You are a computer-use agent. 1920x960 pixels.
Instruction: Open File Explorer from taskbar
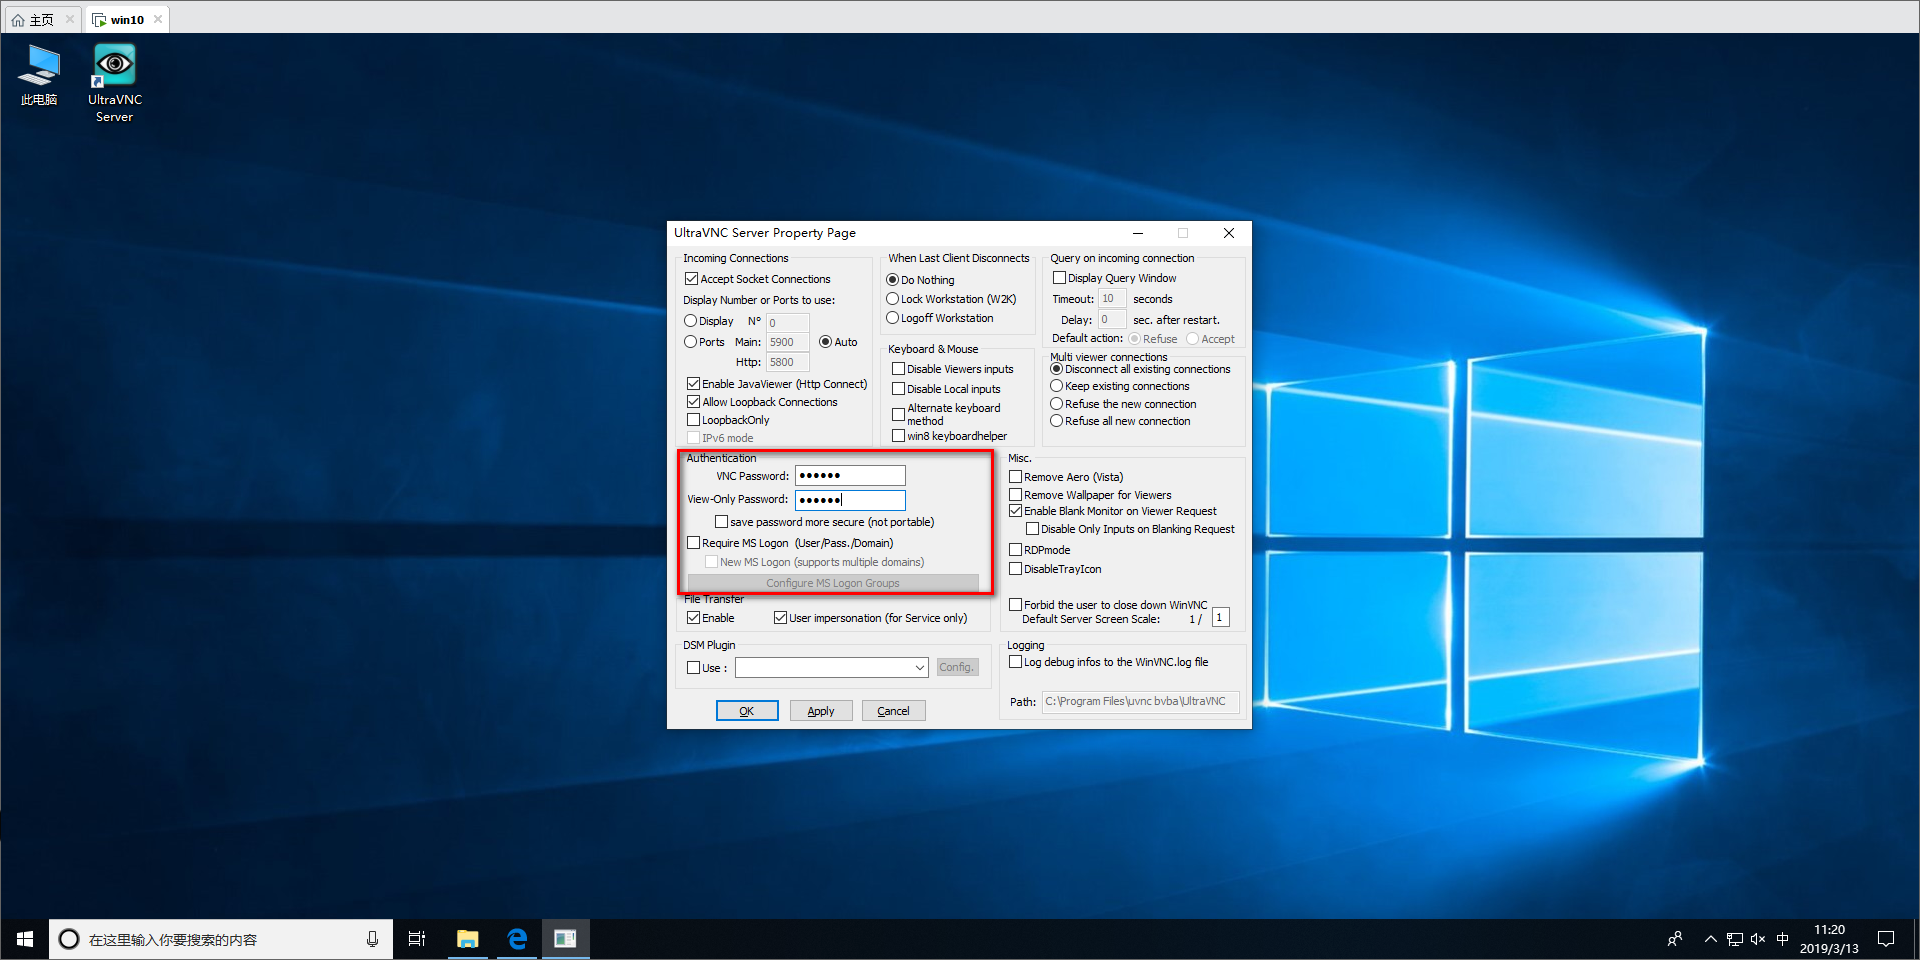click(467, 939)
